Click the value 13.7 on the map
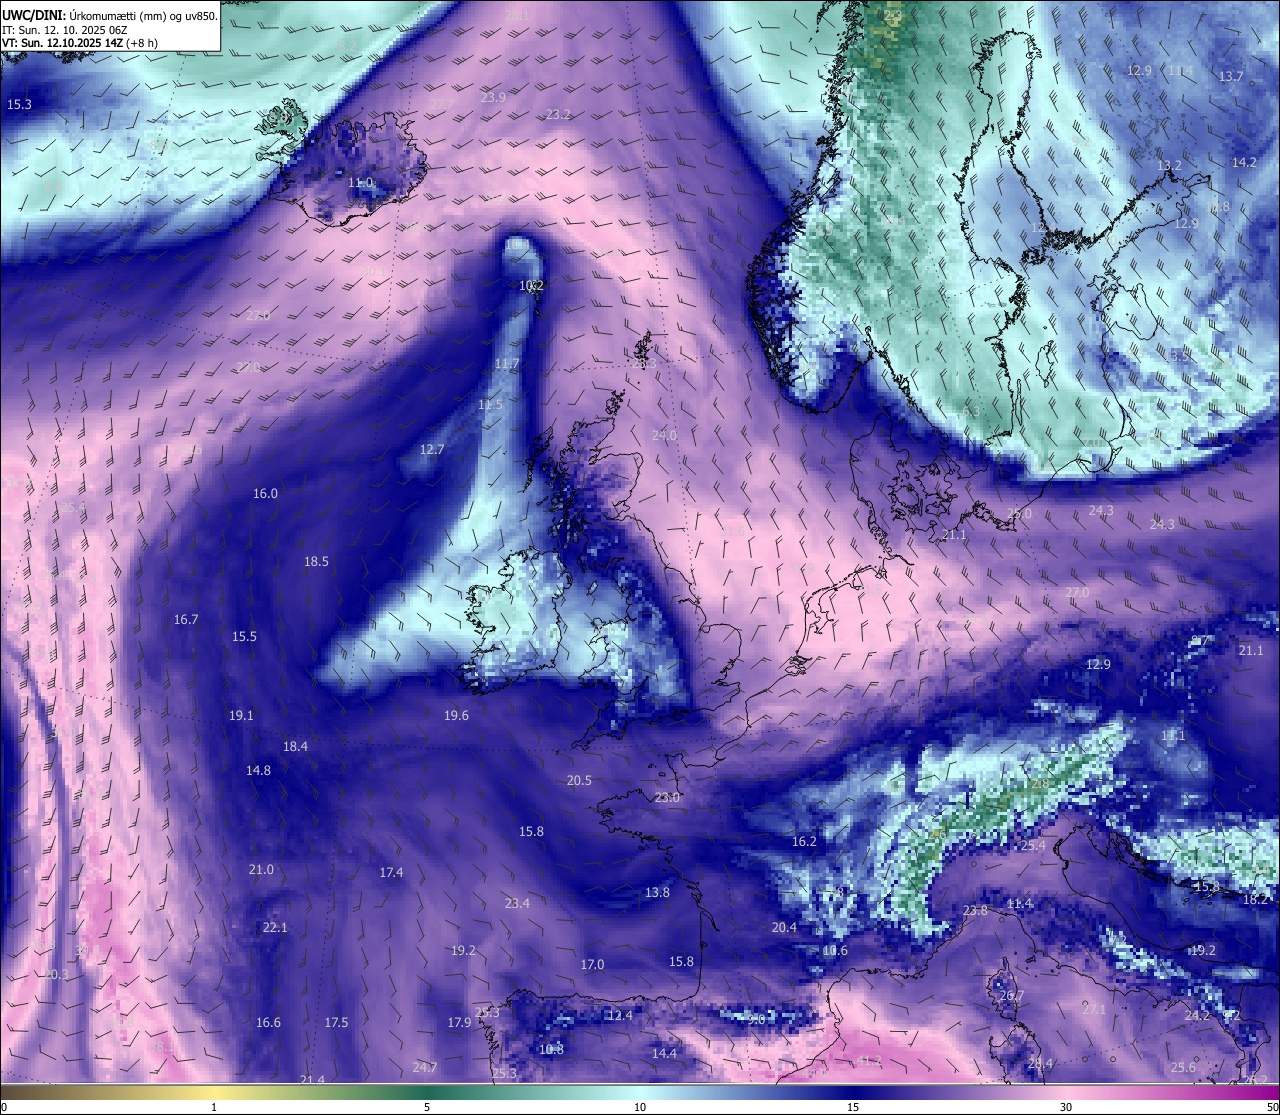The image size is (1280, 1115). click(x=1231, y=76)
